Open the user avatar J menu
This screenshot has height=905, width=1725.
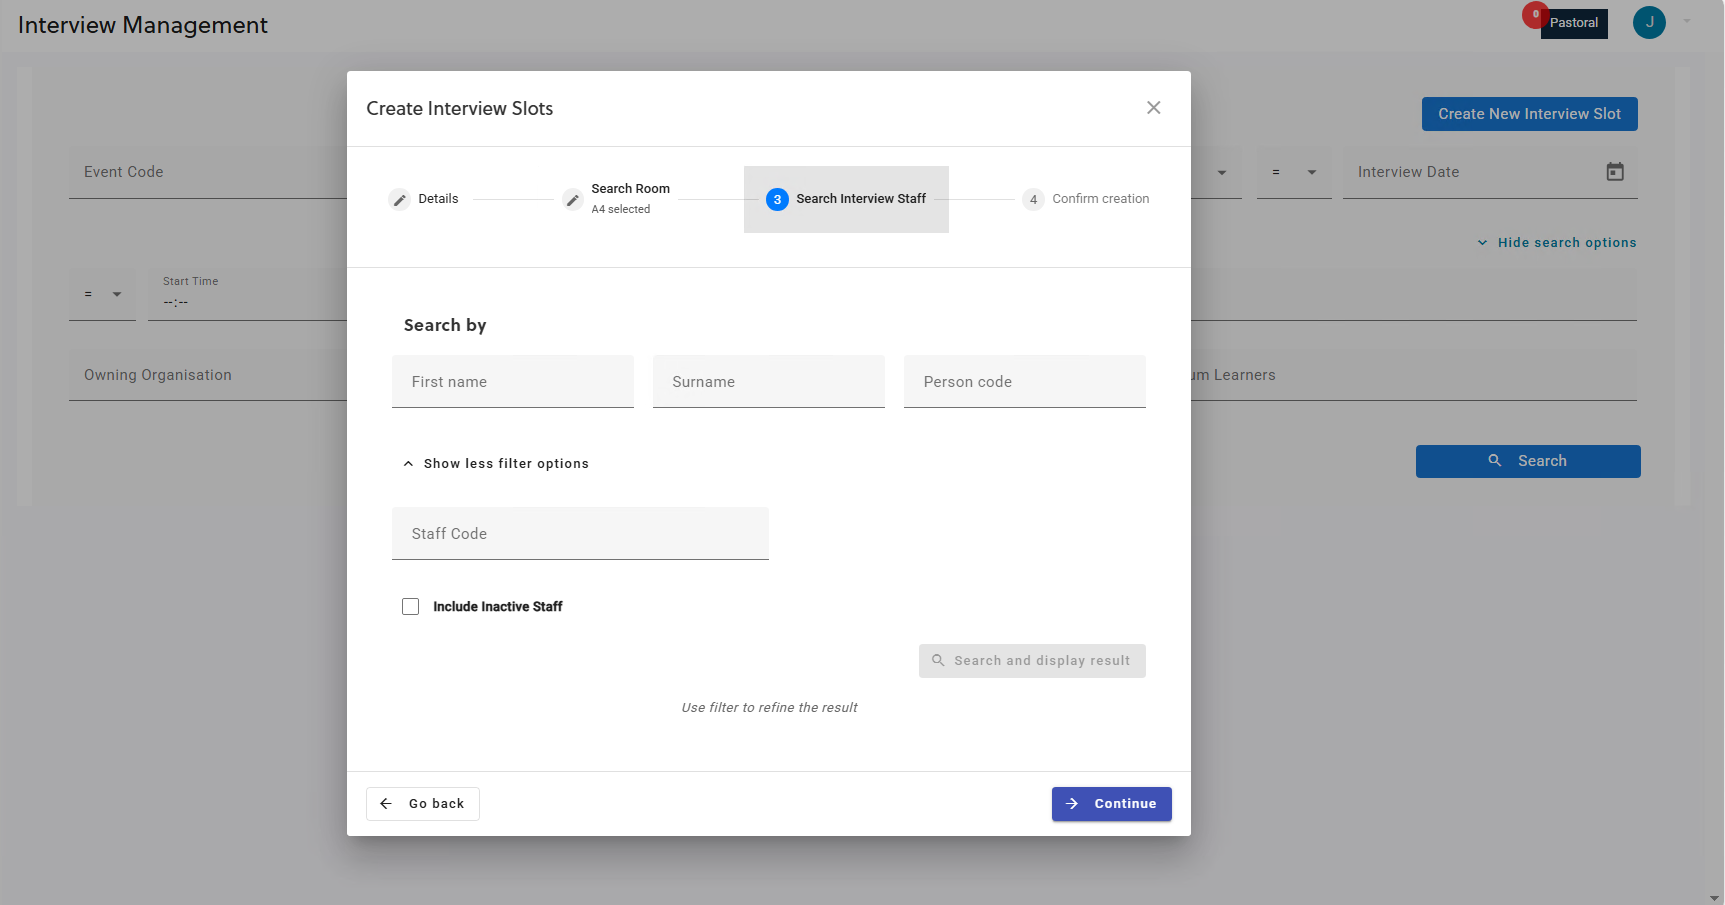coord(1648,23)
